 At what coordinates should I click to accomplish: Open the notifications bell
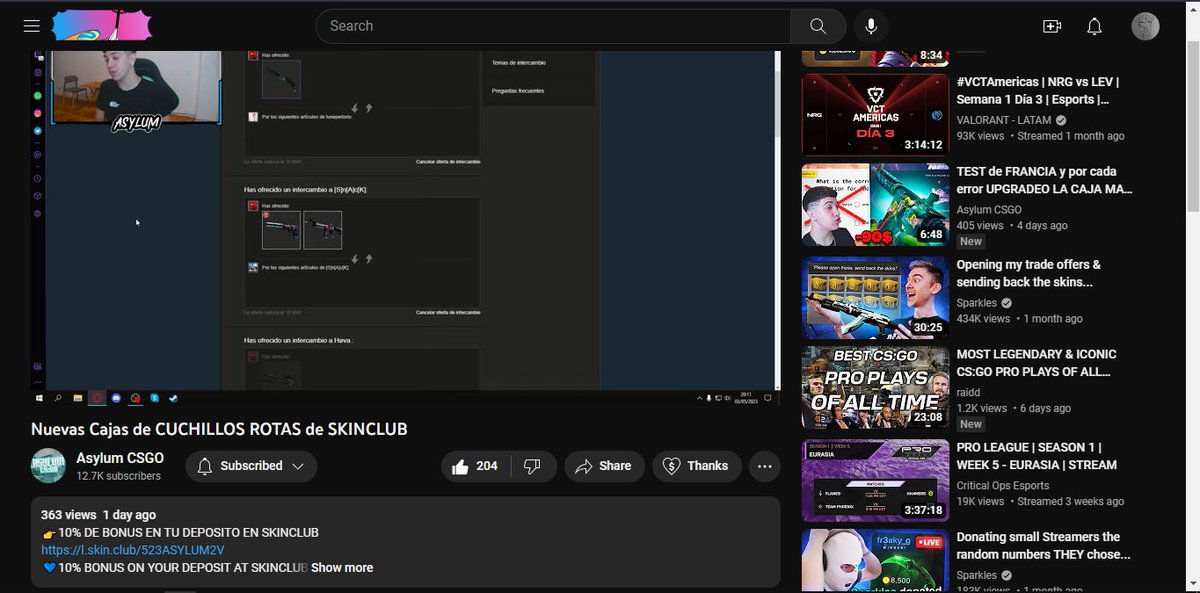[x=1094, y=26]
